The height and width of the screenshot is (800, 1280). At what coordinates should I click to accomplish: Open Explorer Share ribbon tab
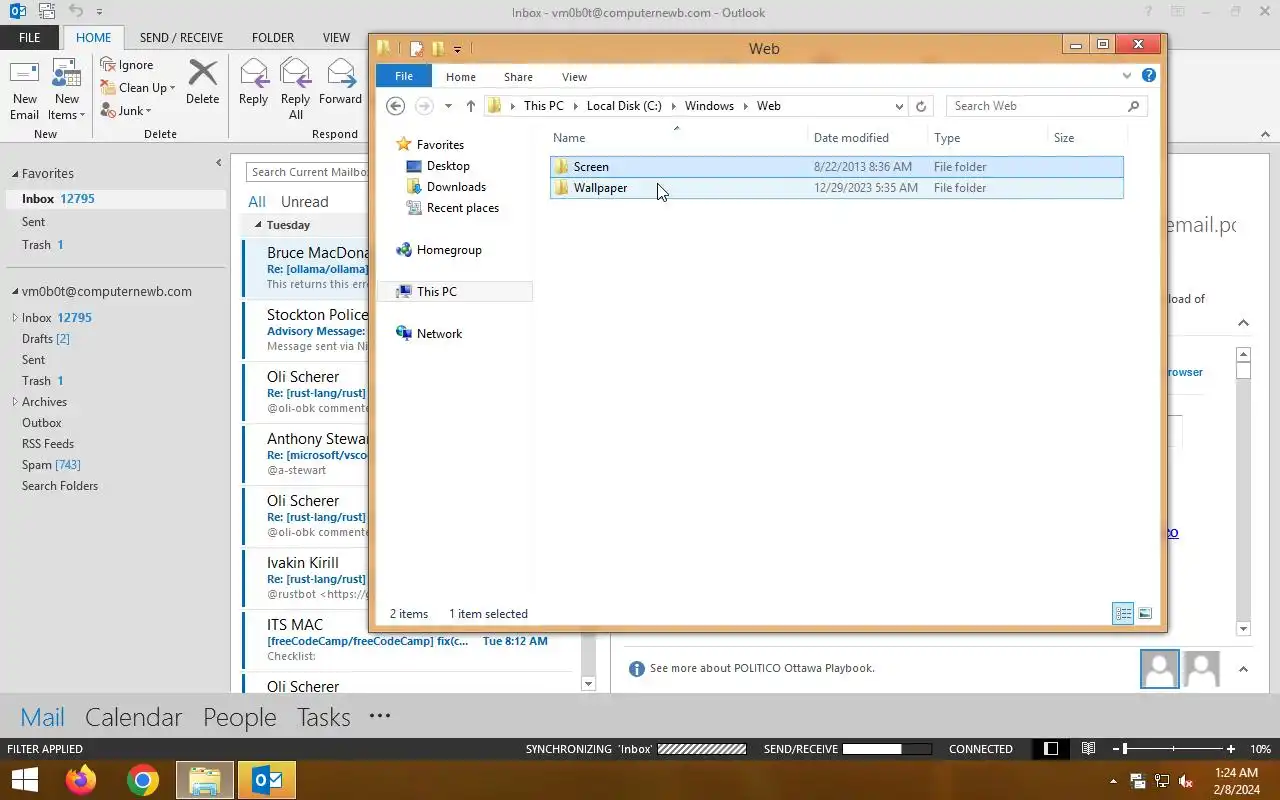point(518,77)
